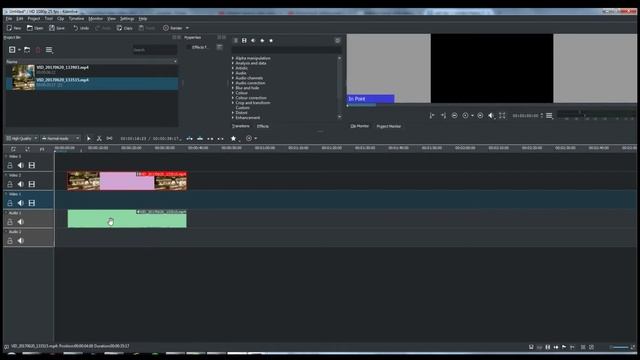Expand the Audio correction category
This screenshot has height=360, width=640.
(233, 83)
